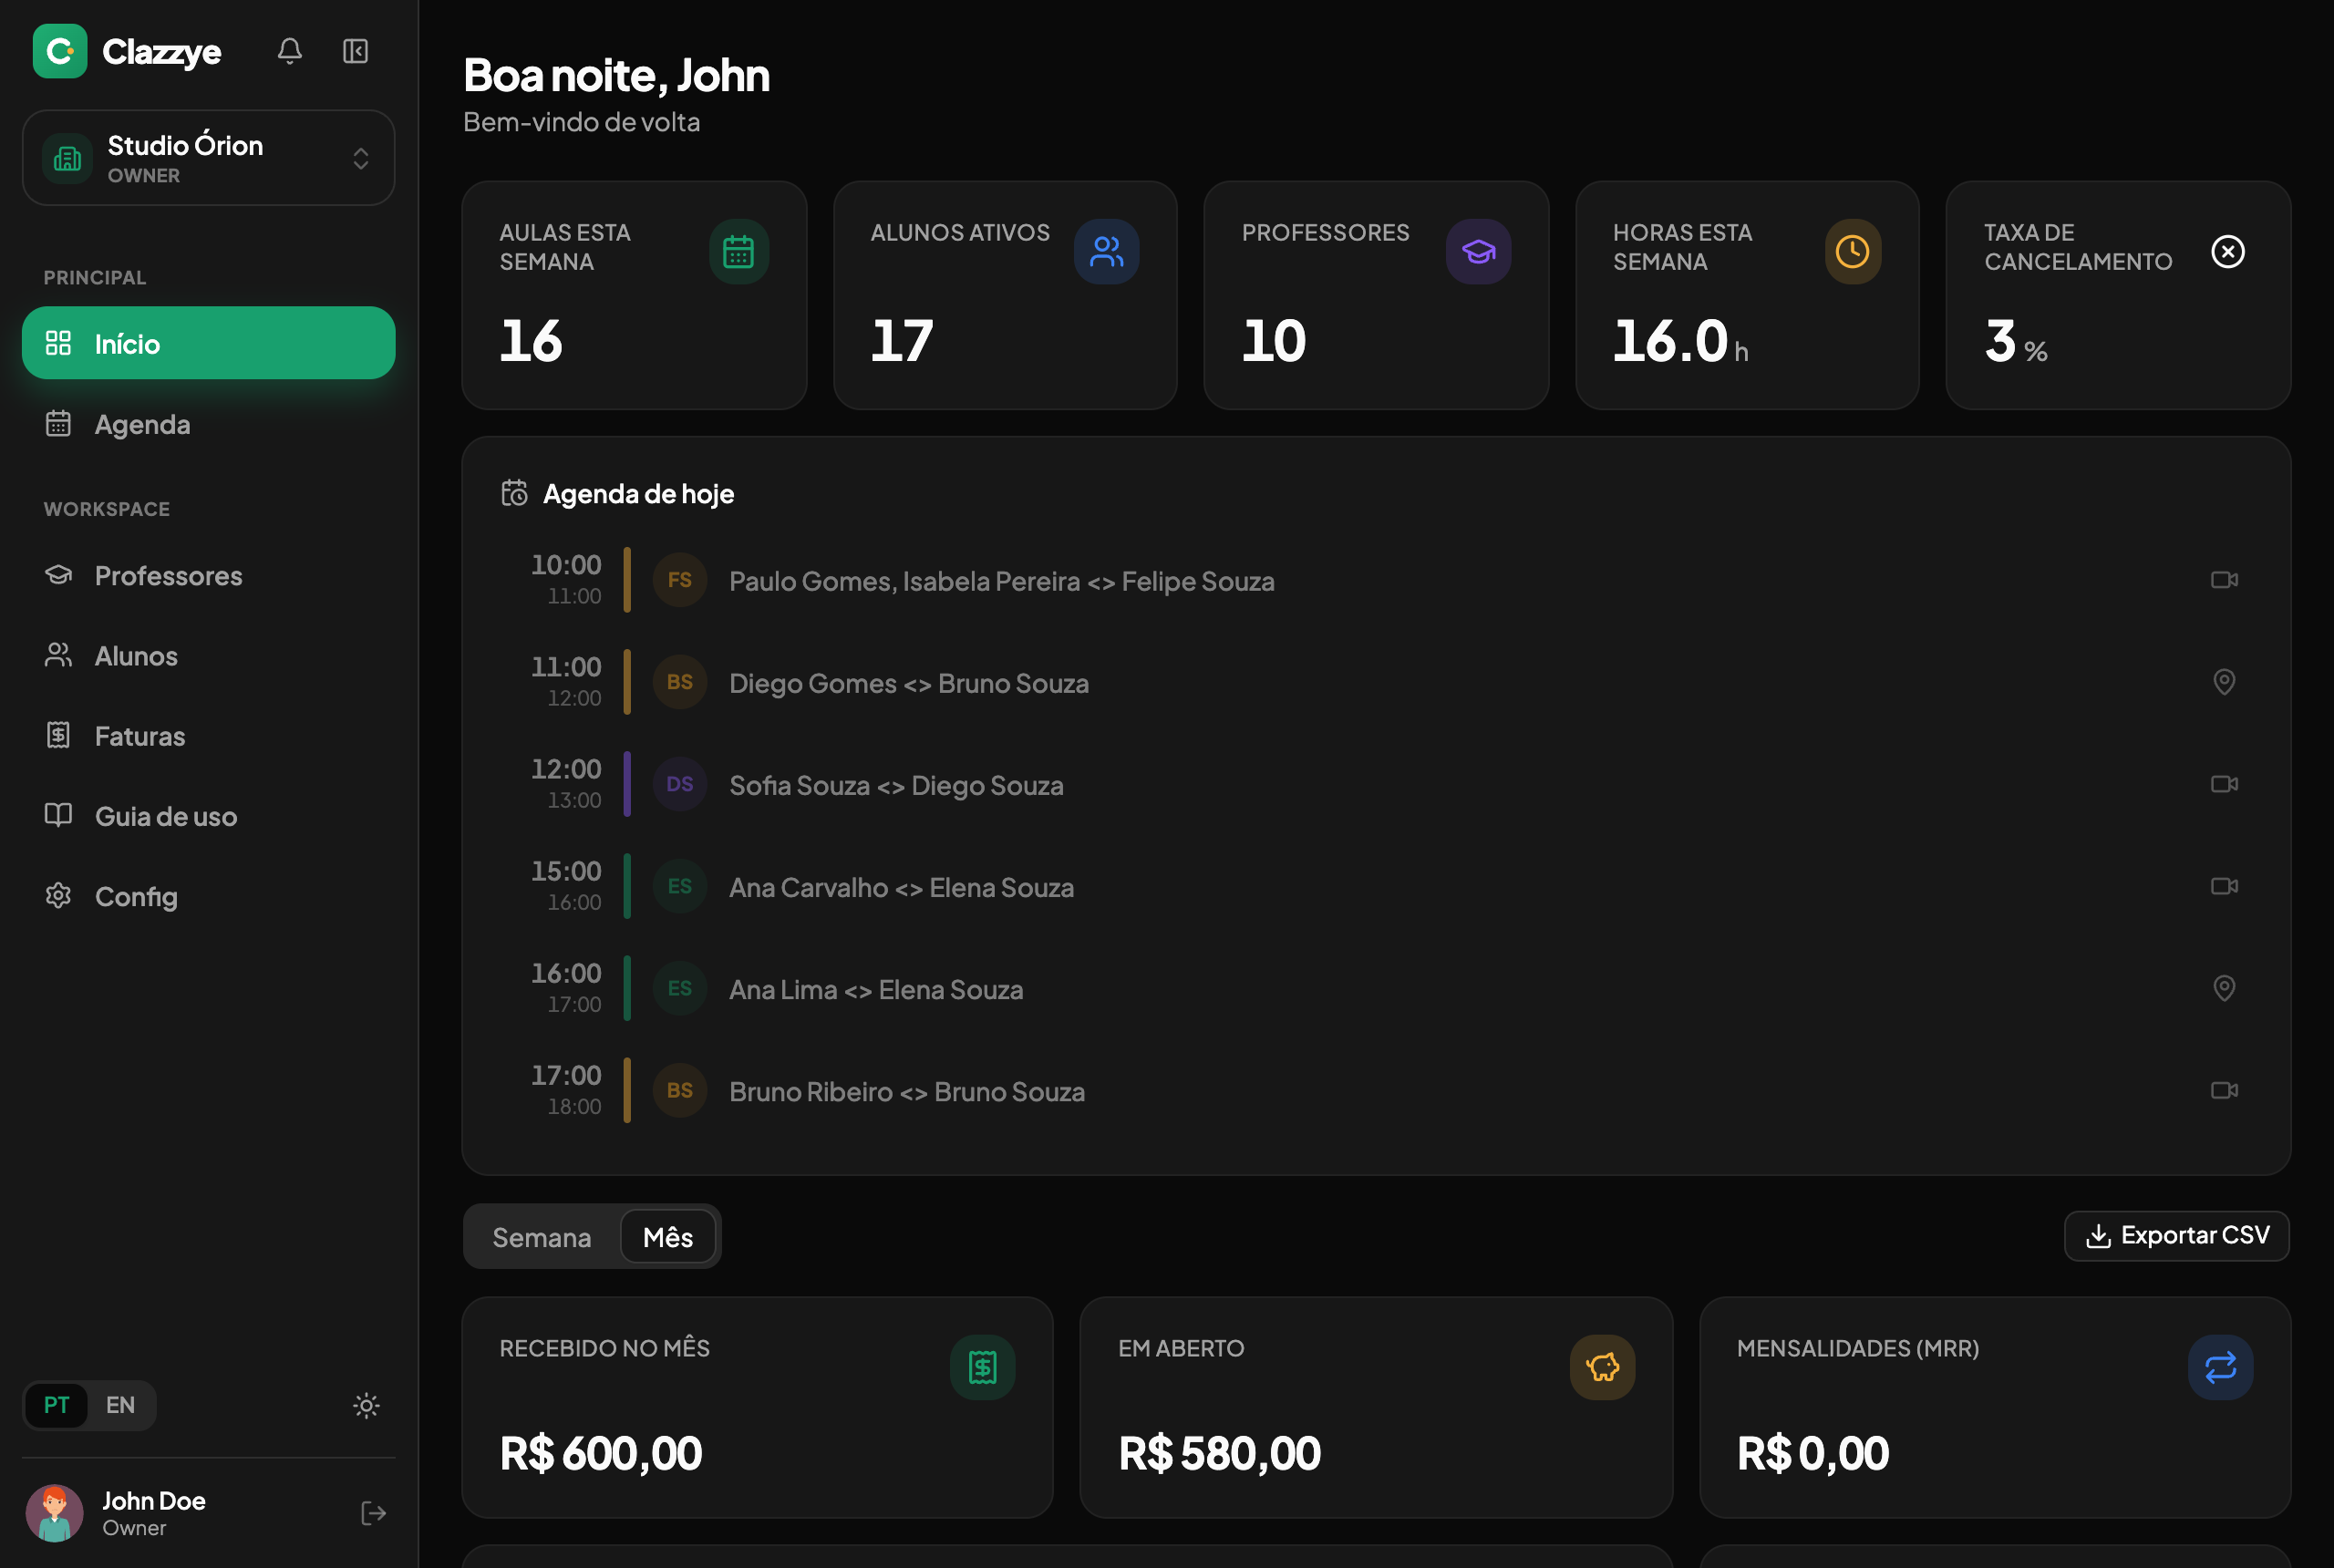The width and height of the screenshot is (2334, 1568).
Task: Click the receipt icon on Recebido no Mês card
Action: [x=982, y=1367]
